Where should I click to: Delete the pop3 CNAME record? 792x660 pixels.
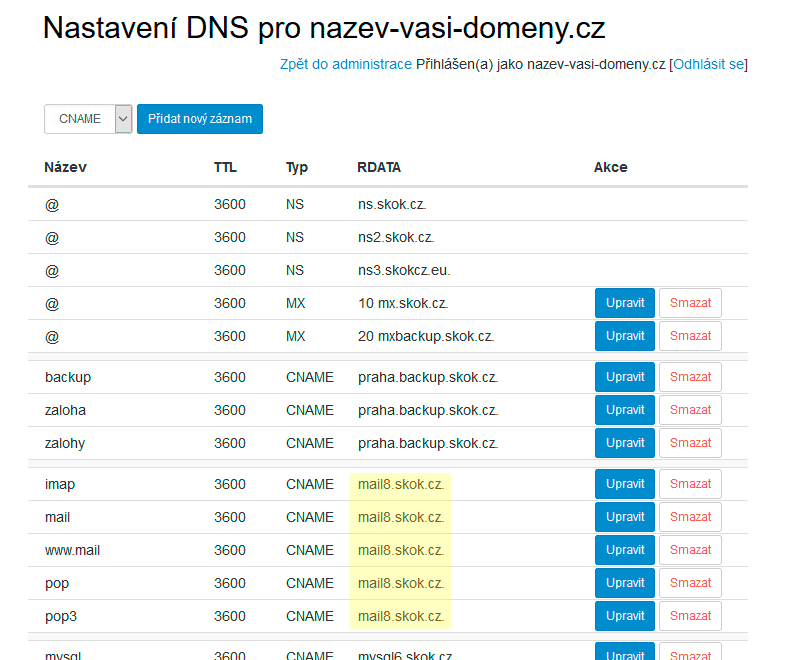pyautogui.click(x=690, y=616)
